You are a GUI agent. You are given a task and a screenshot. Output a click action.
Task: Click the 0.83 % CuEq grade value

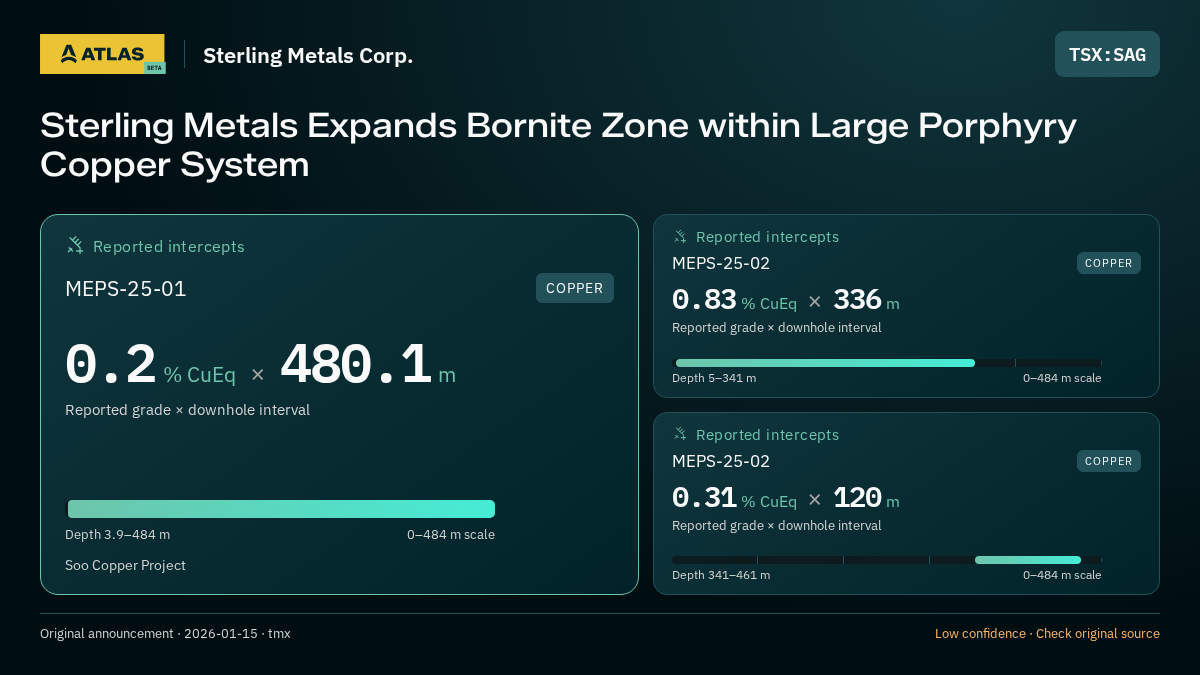[734, 300]
